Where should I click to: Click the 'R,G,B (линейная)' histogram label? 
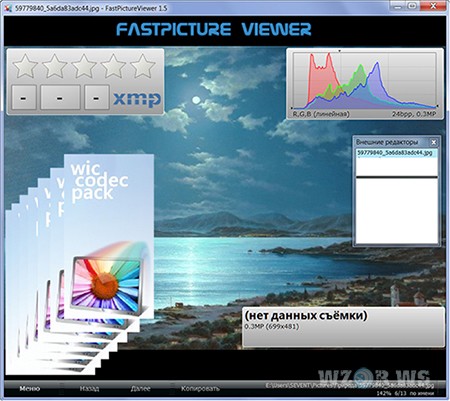click(321, 114)
